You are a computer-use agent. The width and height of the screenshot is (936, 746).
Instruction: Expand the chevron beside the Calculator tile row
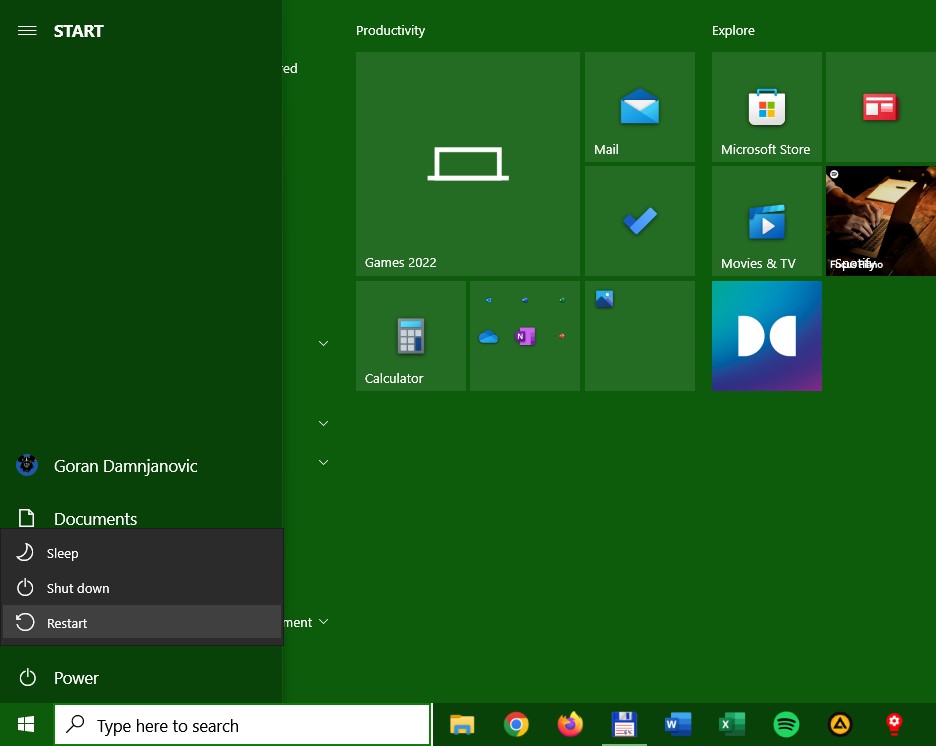324,343
